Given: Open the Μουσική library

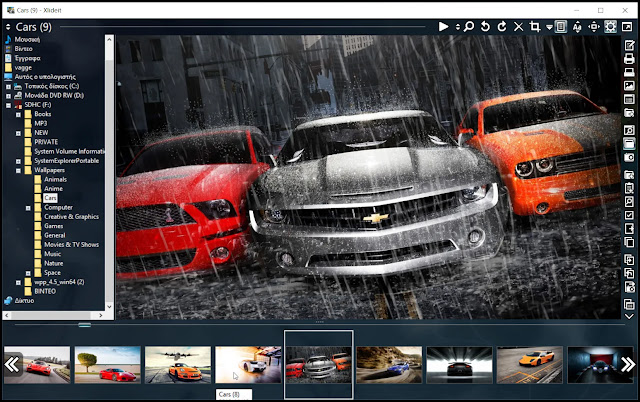Looking at the screenshot, I should click(x=27, y=40).
